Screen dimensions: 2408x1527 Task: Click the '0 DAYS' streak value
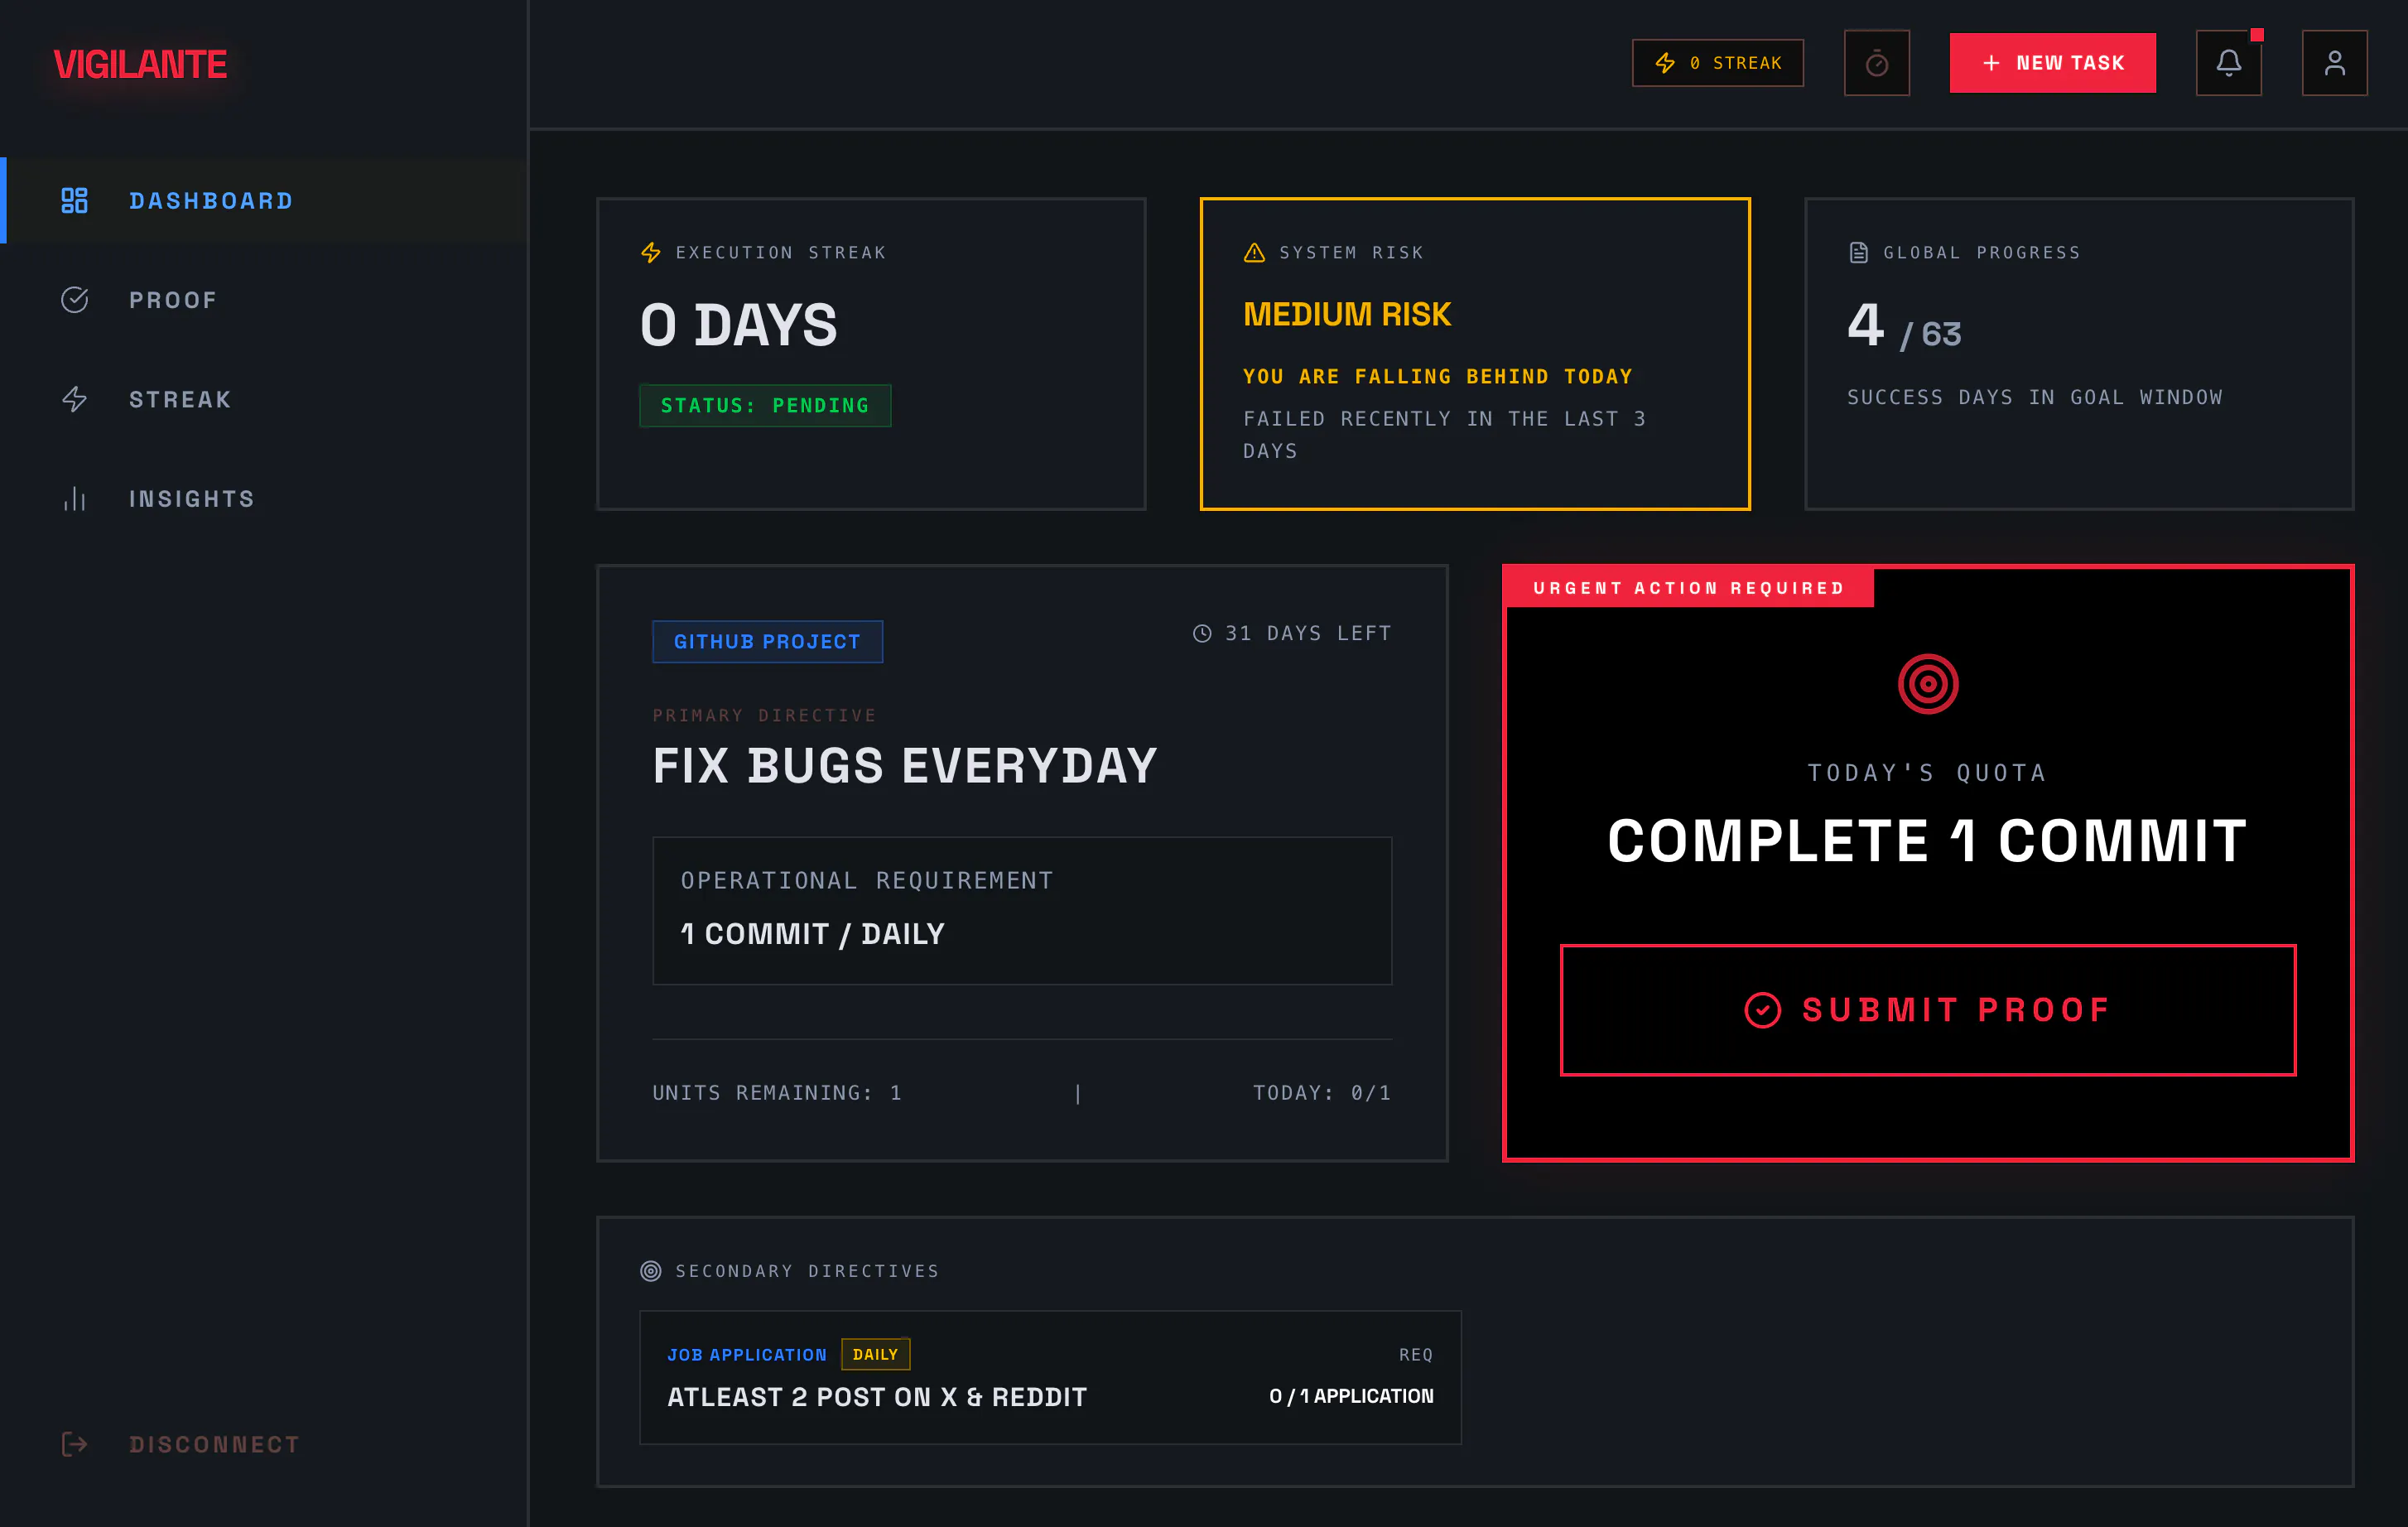739,325
